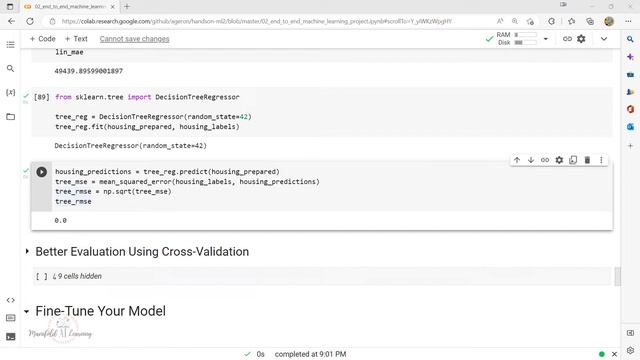Open the table of contents sidebar icon

11,44
